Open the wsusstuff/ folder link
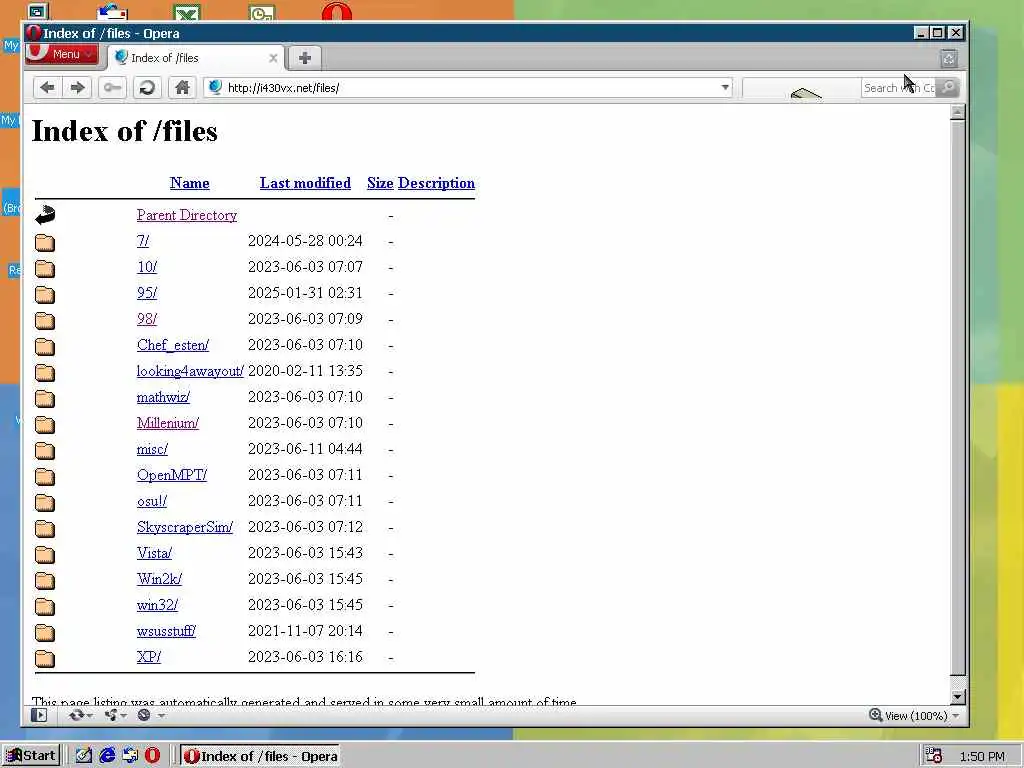Viewport: 1024px width, 768px height. click(x=167, y=631)
